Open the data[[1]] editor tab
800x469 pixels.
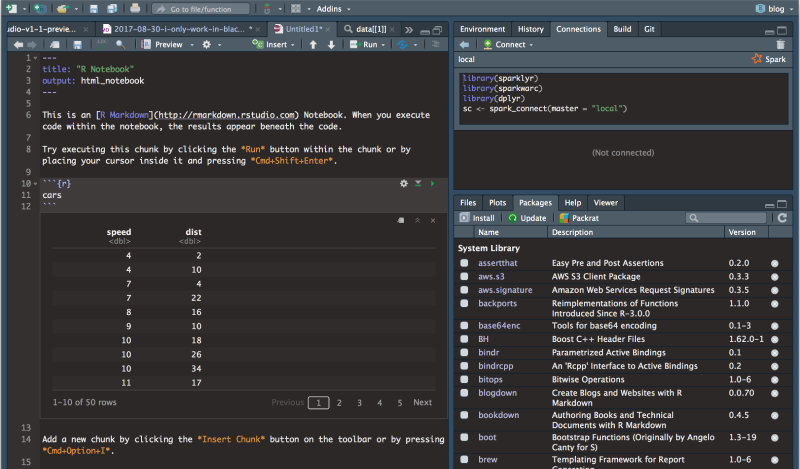(x=371, y=29)
